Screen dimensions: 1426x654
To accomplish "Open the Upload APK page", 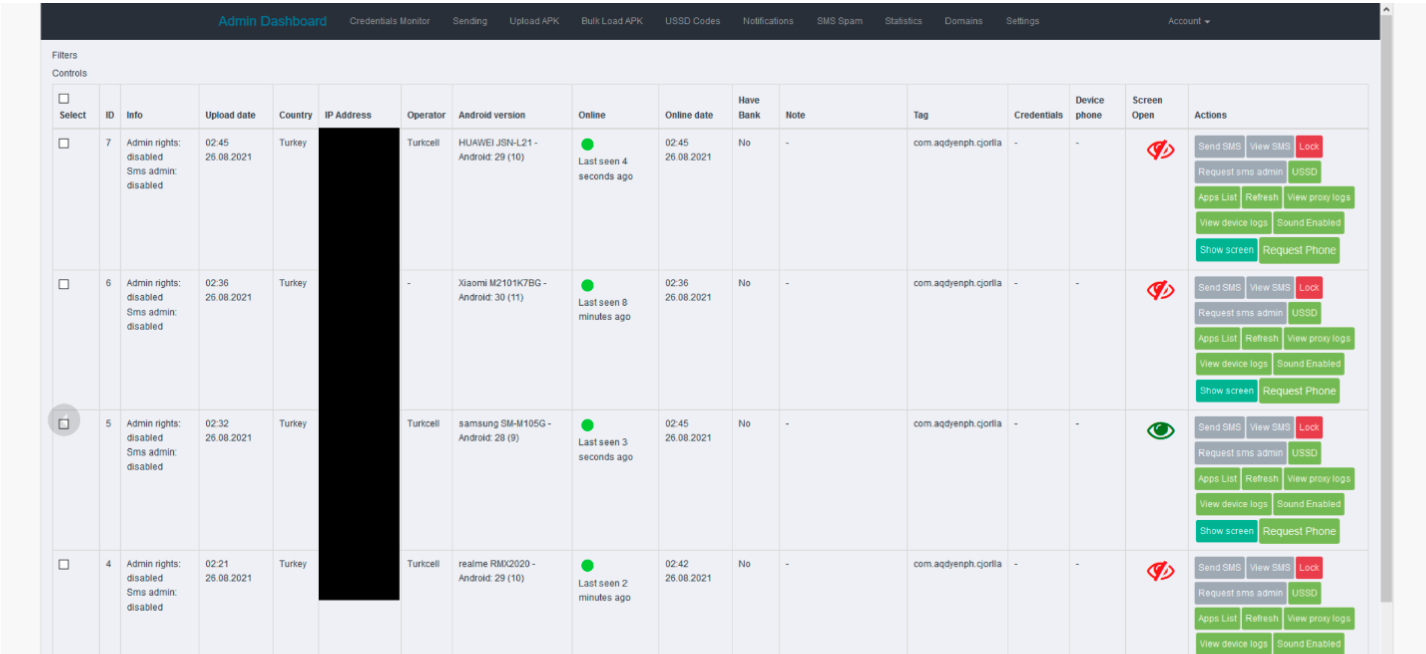I will [534, 21].
